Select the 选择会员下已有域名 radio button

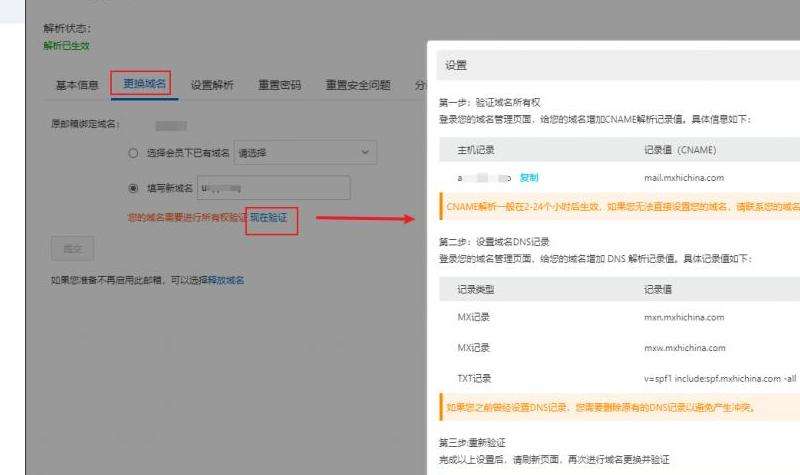click(x=133, y=153)
